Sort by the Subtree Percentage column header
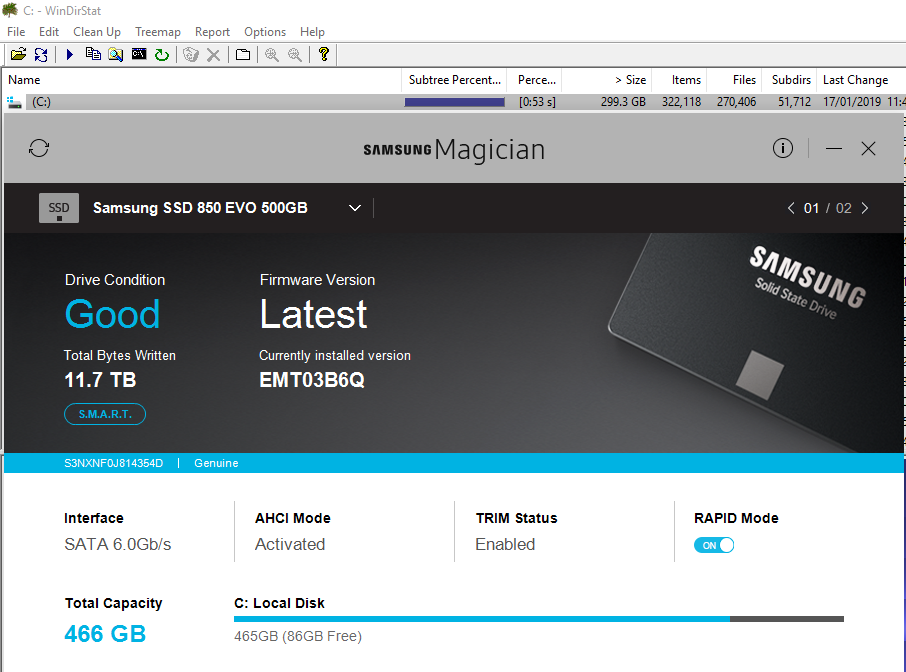The width and height of the screenshot is (906, 672). point(454,80)
